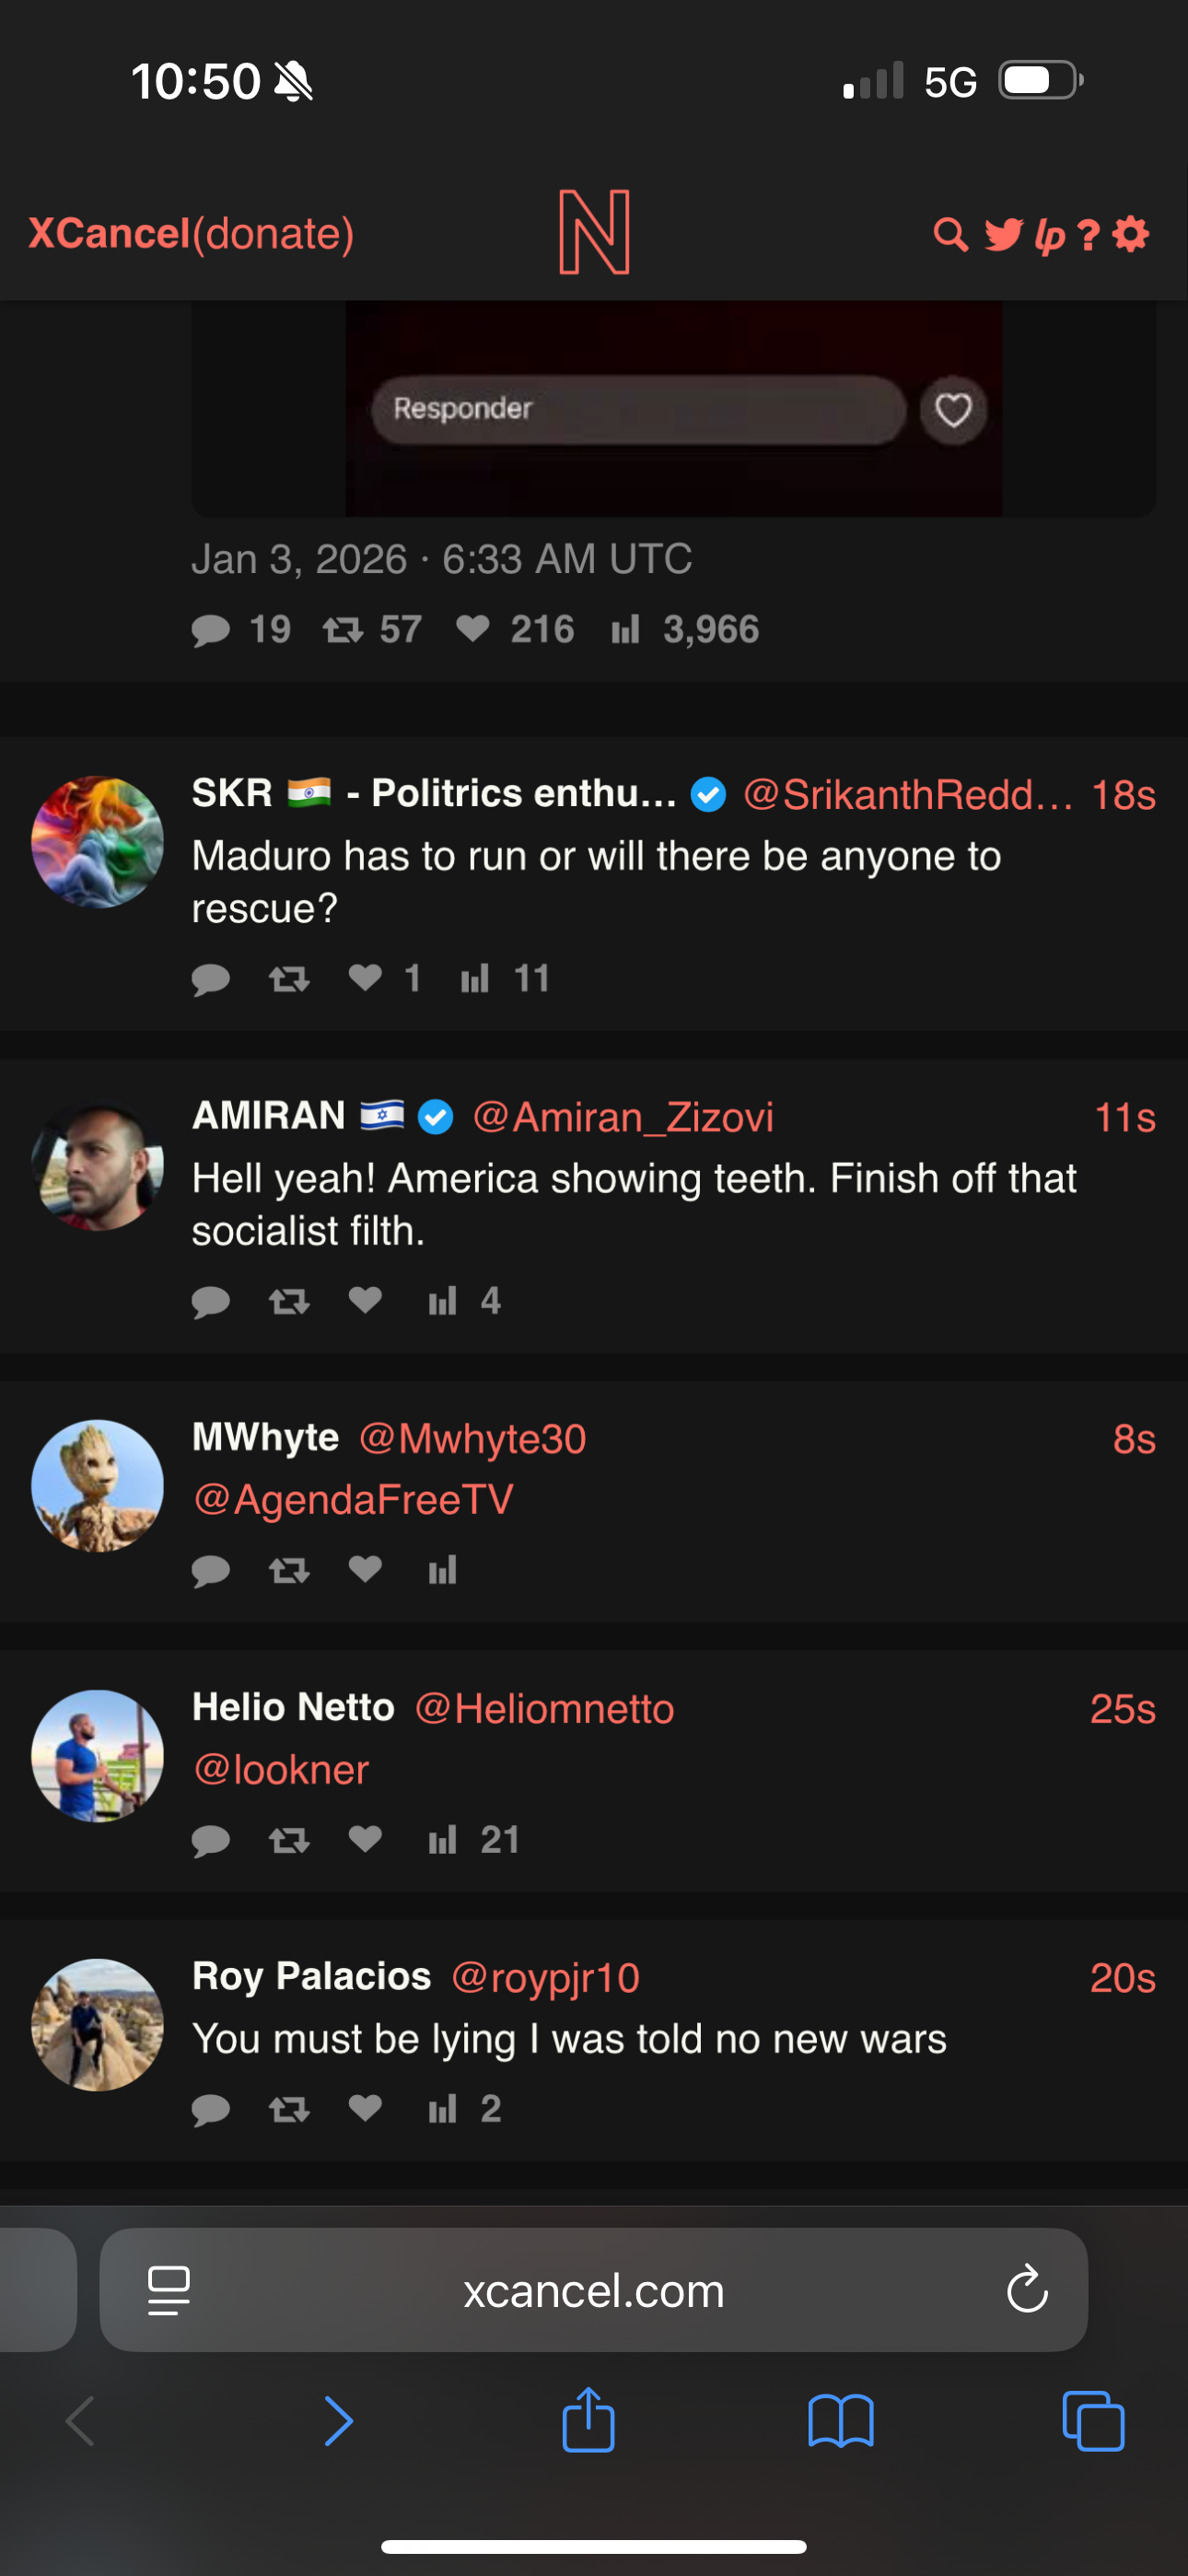Go forward in Safari
Screen dimensions: 1188x2576
pos(339,2421)
